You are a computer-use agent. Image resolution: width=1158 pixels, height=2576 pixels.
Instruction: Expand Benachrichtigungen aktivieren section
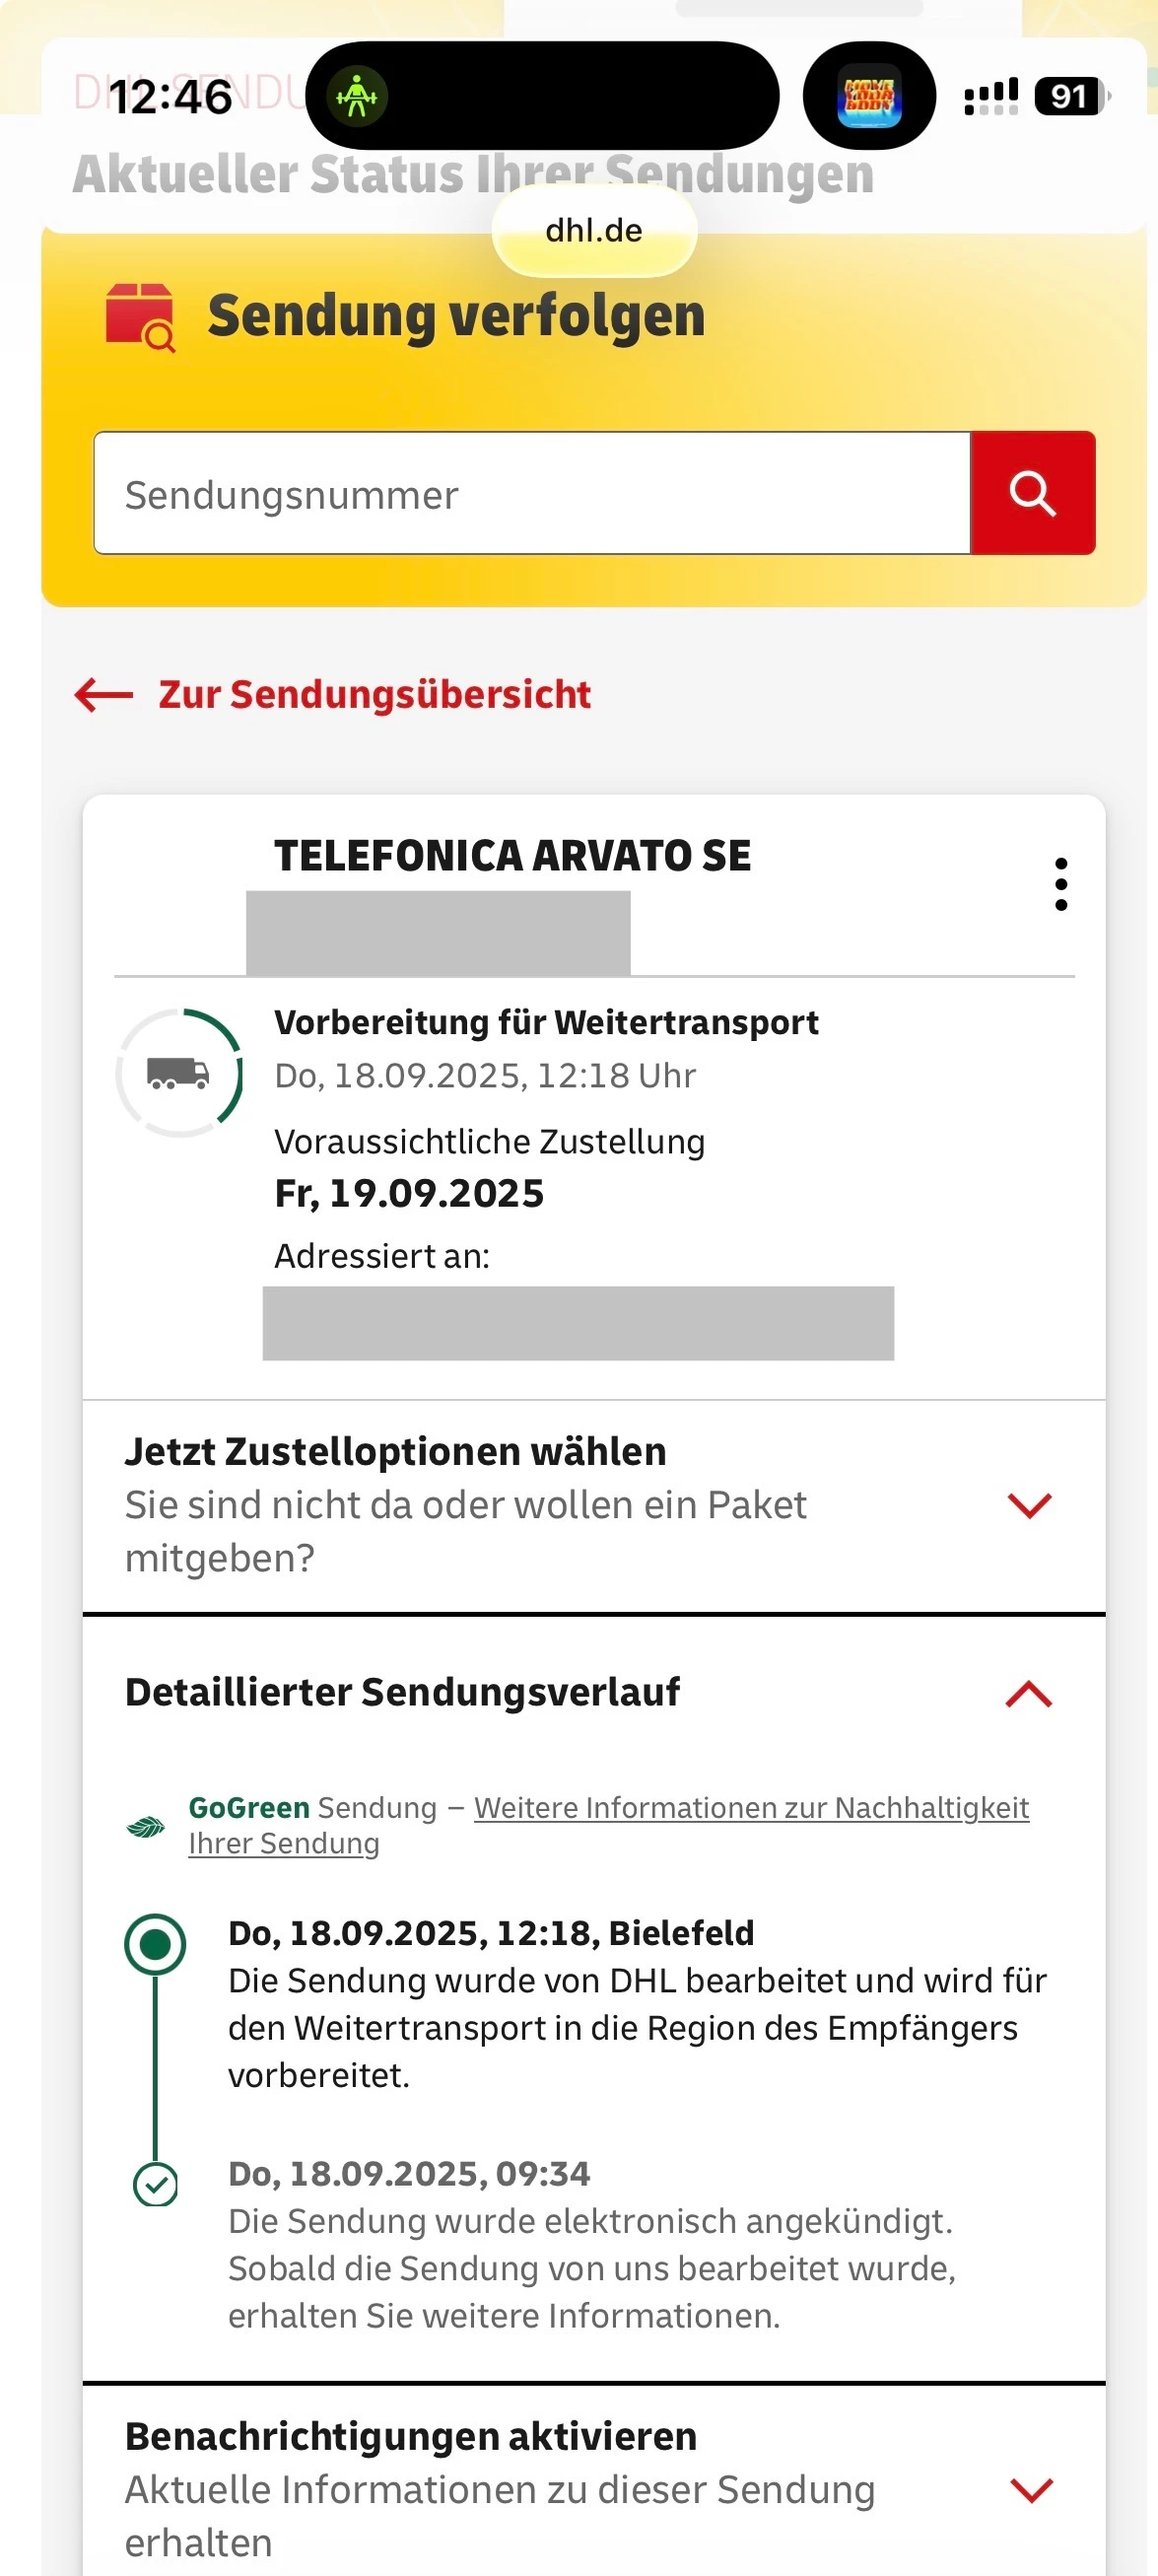click(x=1031, y=2490)
